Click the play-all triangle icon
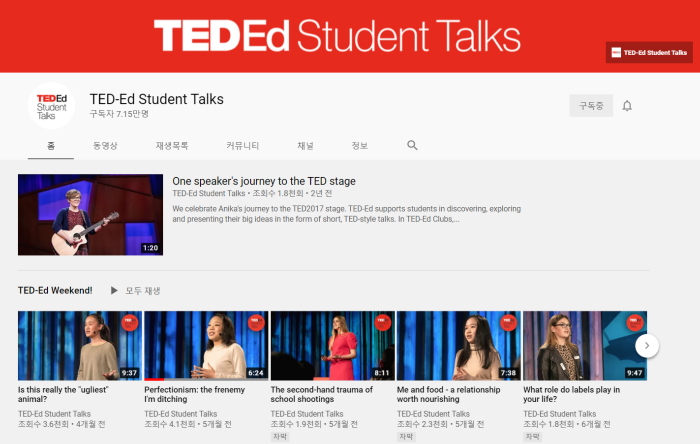The image size is (700, 444). click(x=114, y=290)
